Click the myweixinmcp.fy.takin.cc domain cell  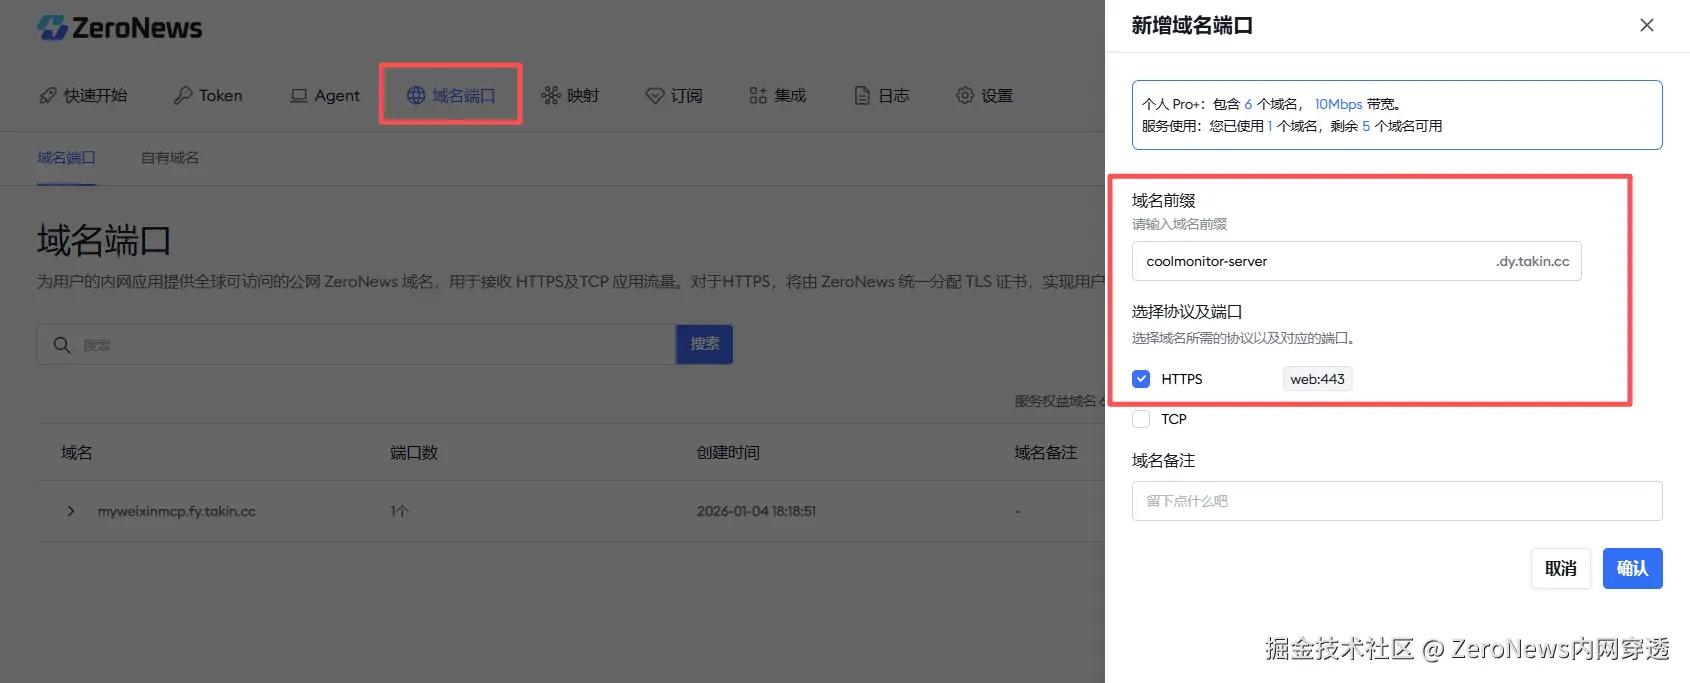coord(177,511)
